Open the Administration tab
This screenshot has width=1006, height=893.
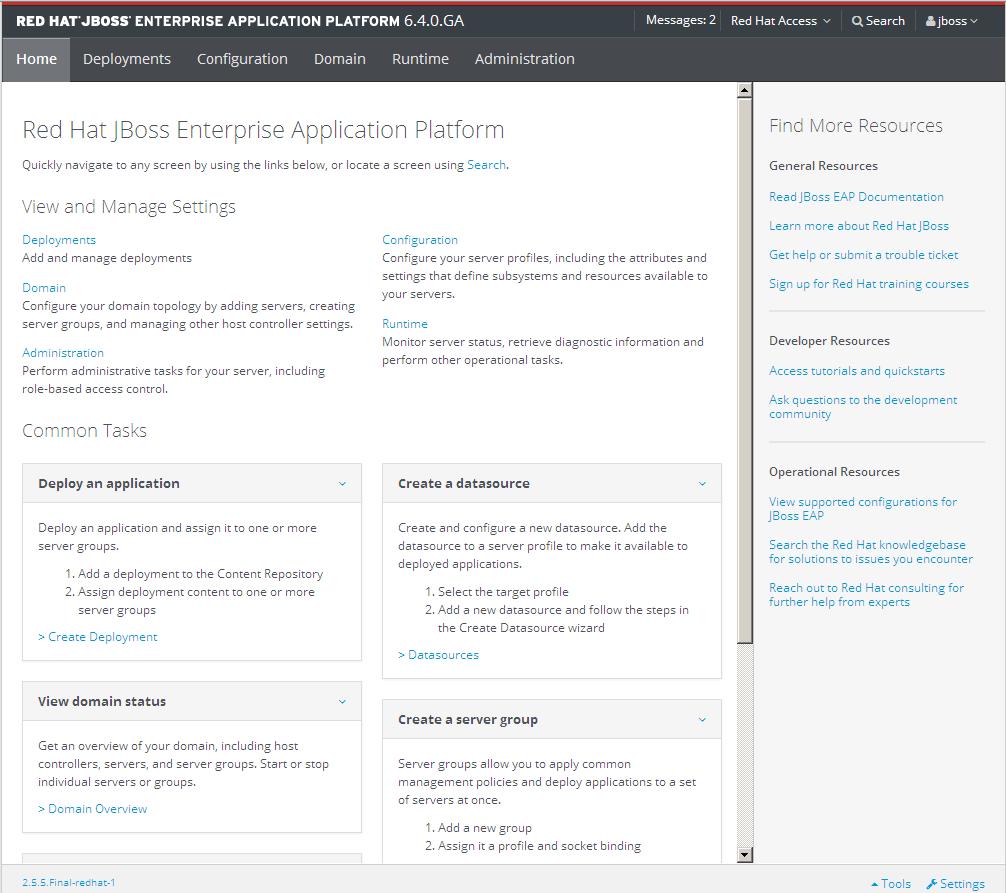click(524, 59)
